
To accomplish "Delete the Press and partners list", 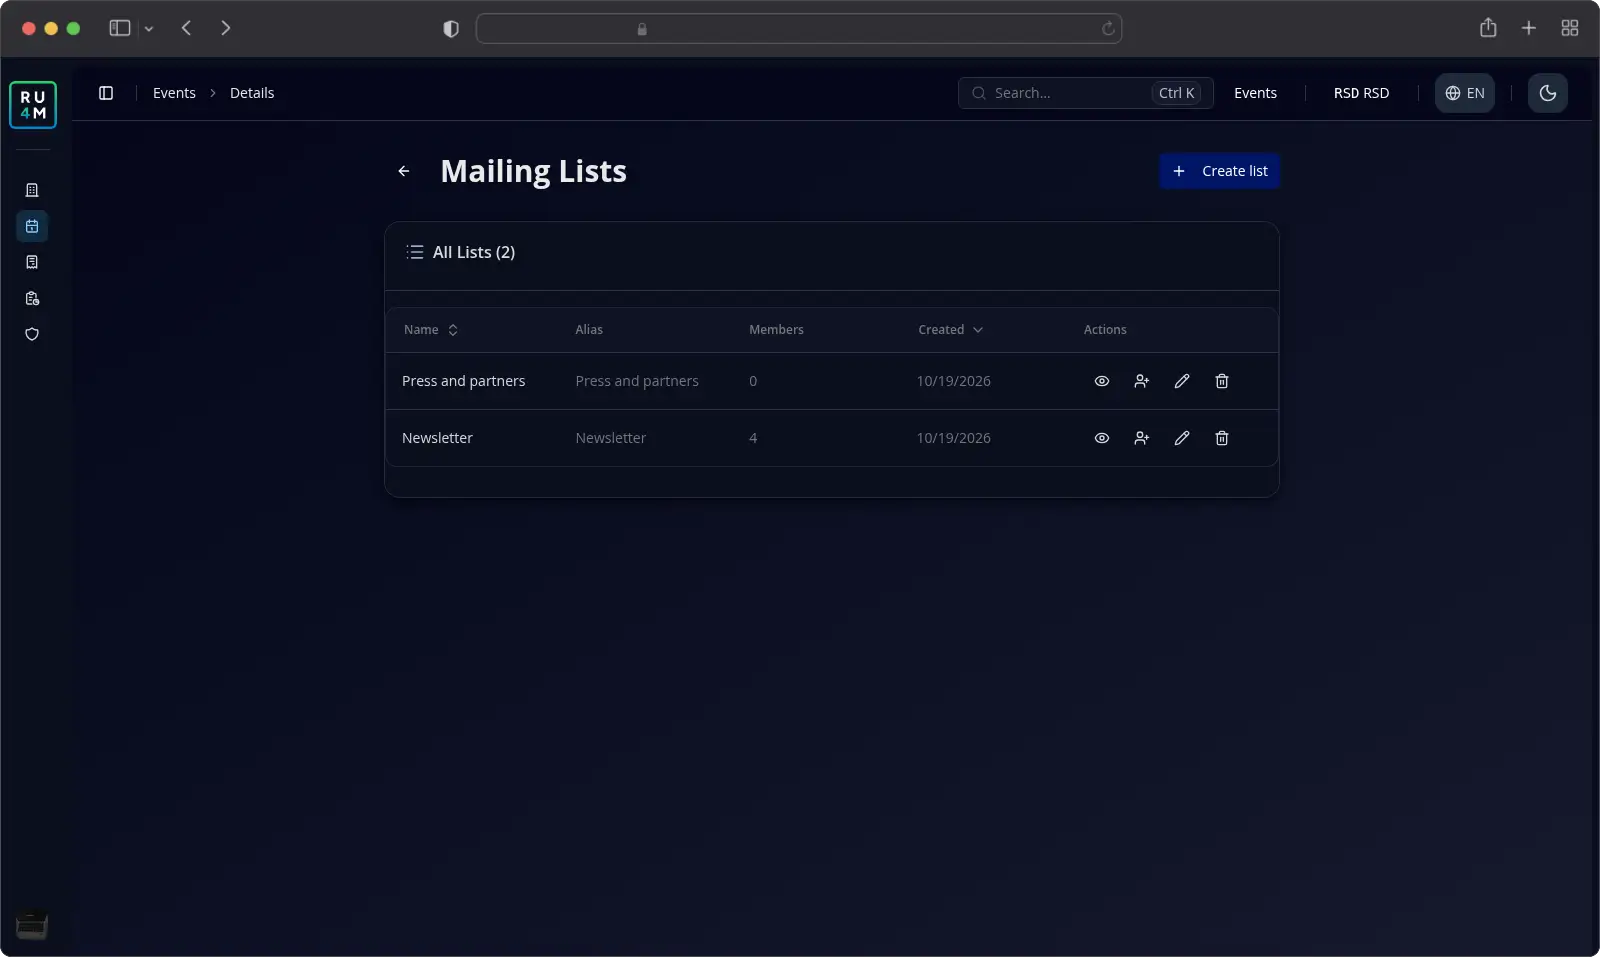I will click(1222, 381).
